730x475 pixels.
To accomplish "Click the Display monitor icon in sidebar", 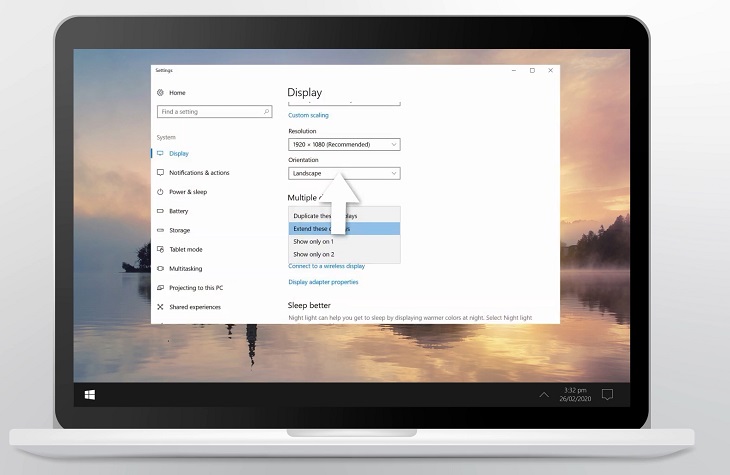I will click(x=161, y=153).
